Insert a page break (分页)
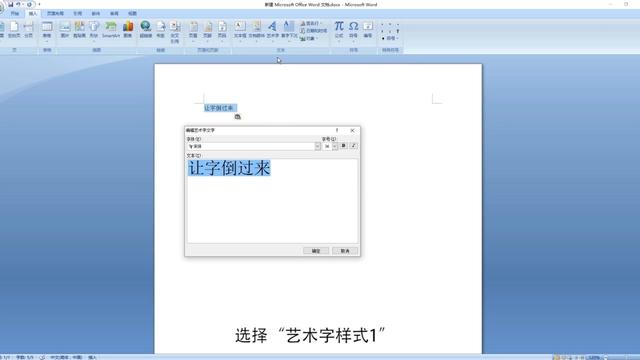 pyautogui.click(x=28, y=30)
